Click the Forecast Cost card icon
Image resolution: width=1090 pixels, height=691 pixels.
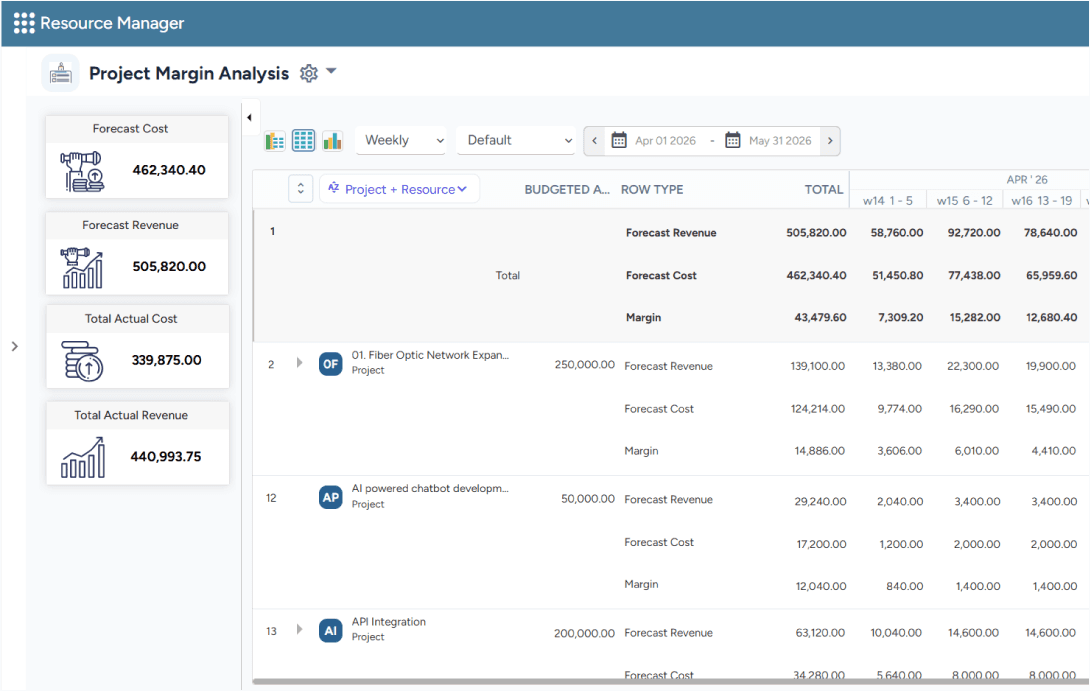coord(83,171)
